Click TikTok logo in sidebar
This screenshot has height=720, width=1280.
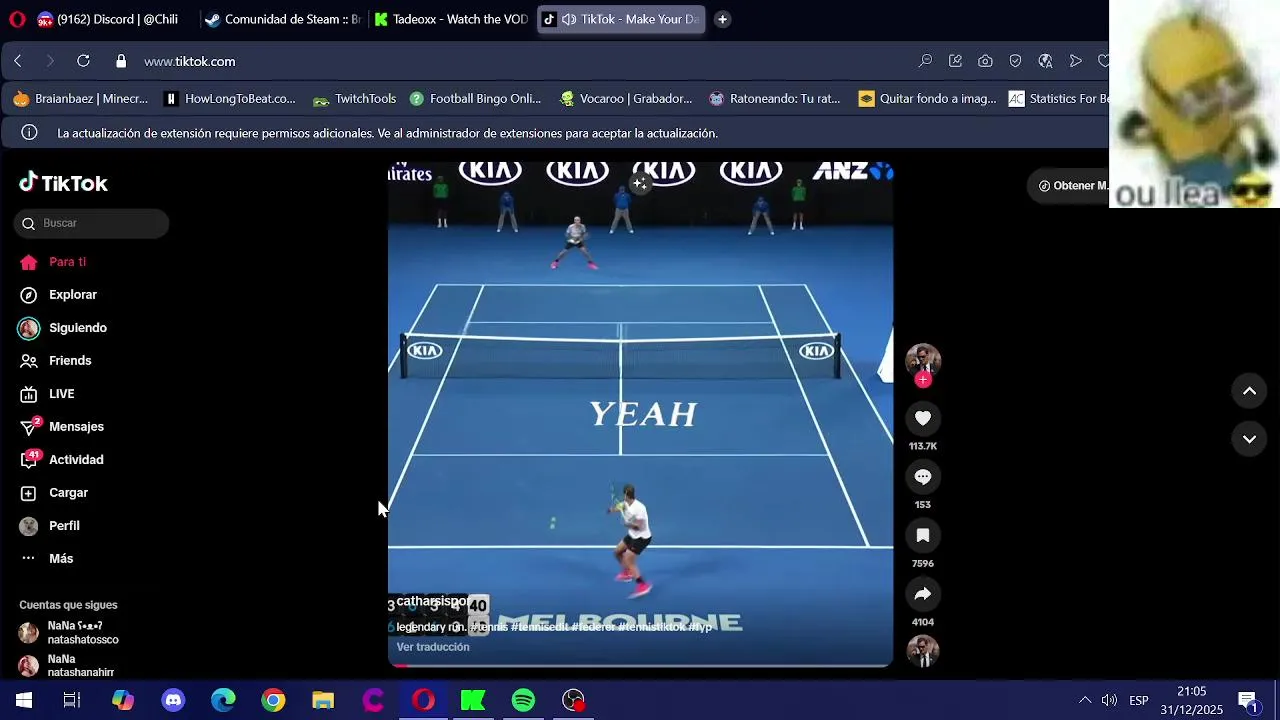tap(63, 183)
